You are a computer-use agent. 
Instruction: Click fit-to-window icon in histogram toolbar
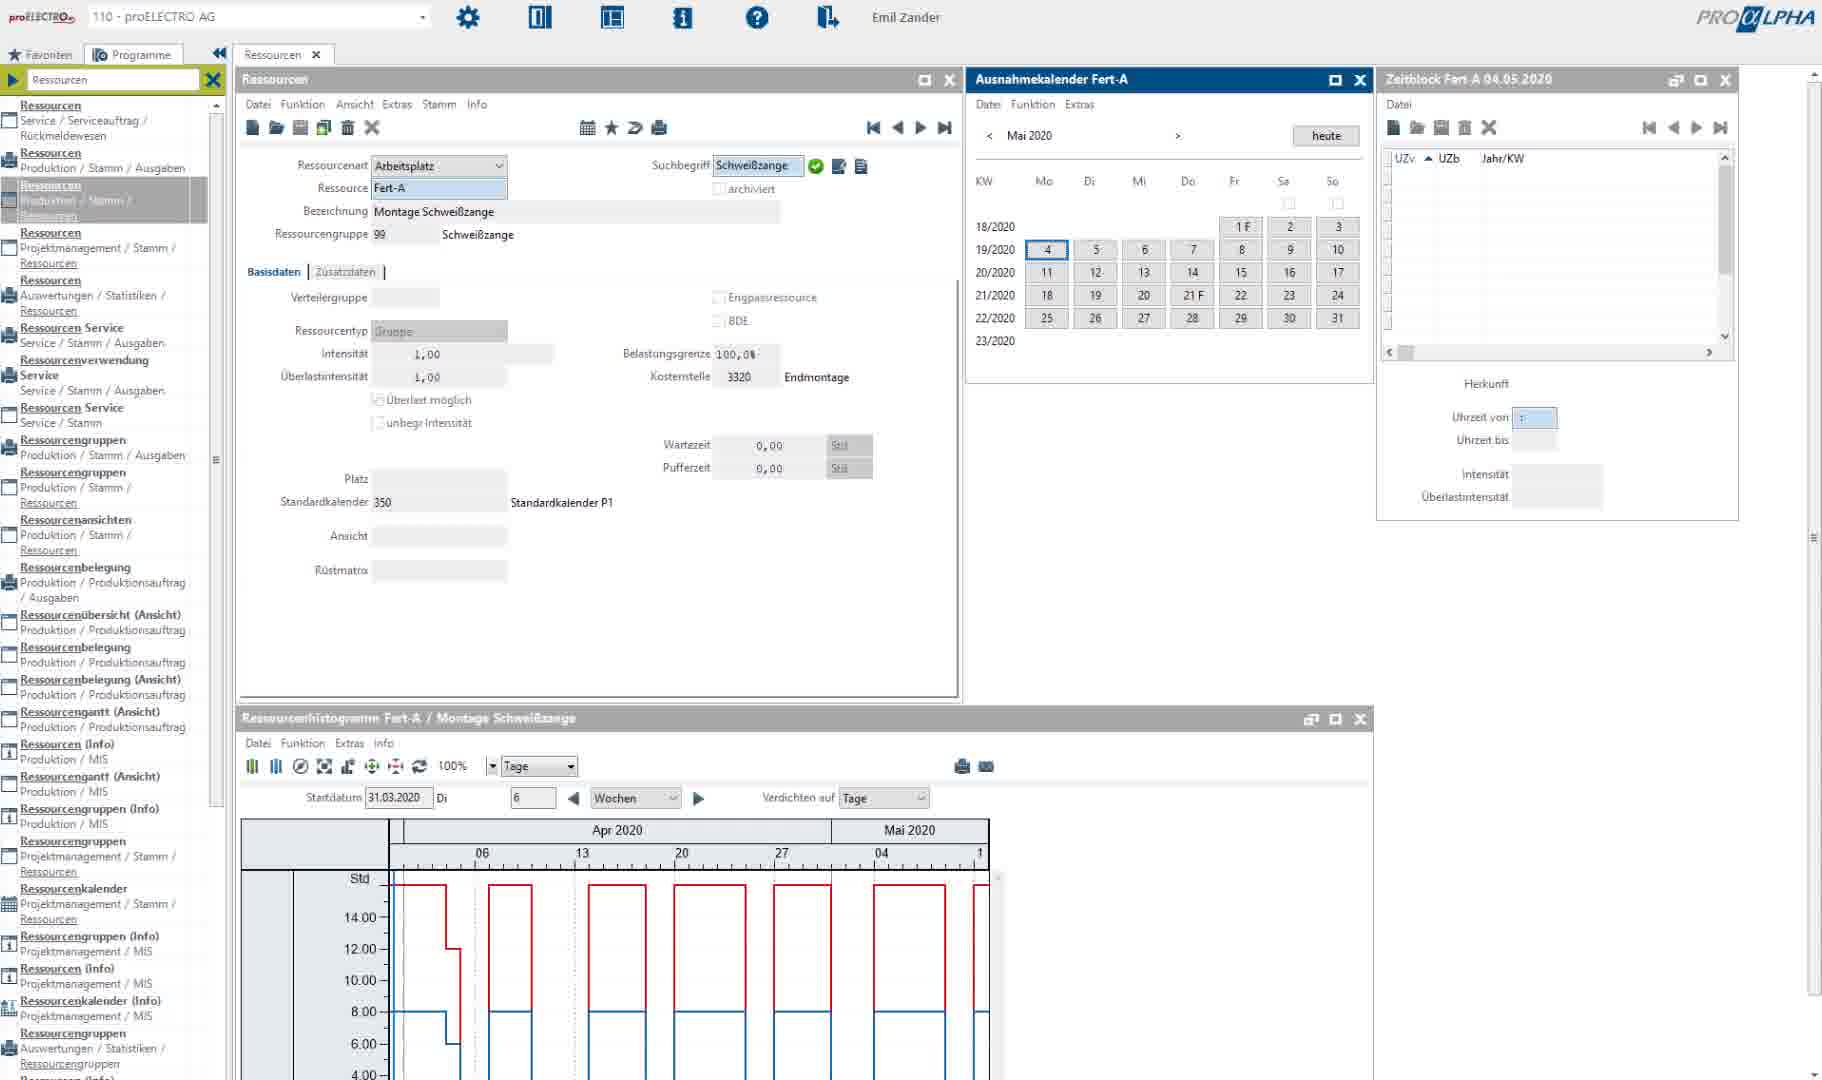(324, 766)
